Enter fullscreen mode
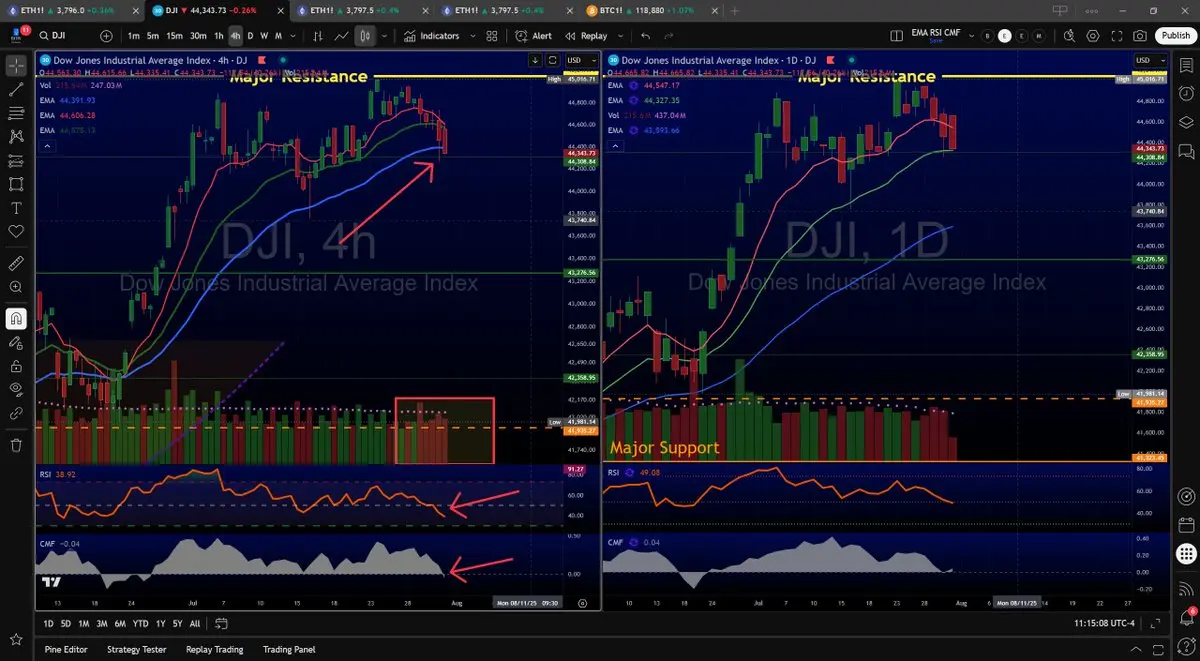Viewport: 1200px width, 661px height. click(1116, 35)
